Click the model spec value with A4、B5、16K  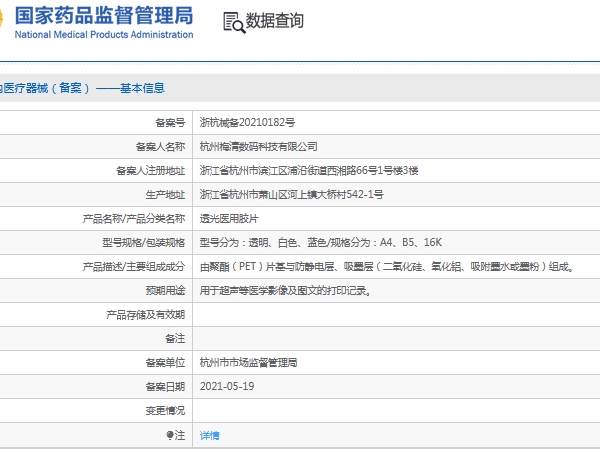321,242
